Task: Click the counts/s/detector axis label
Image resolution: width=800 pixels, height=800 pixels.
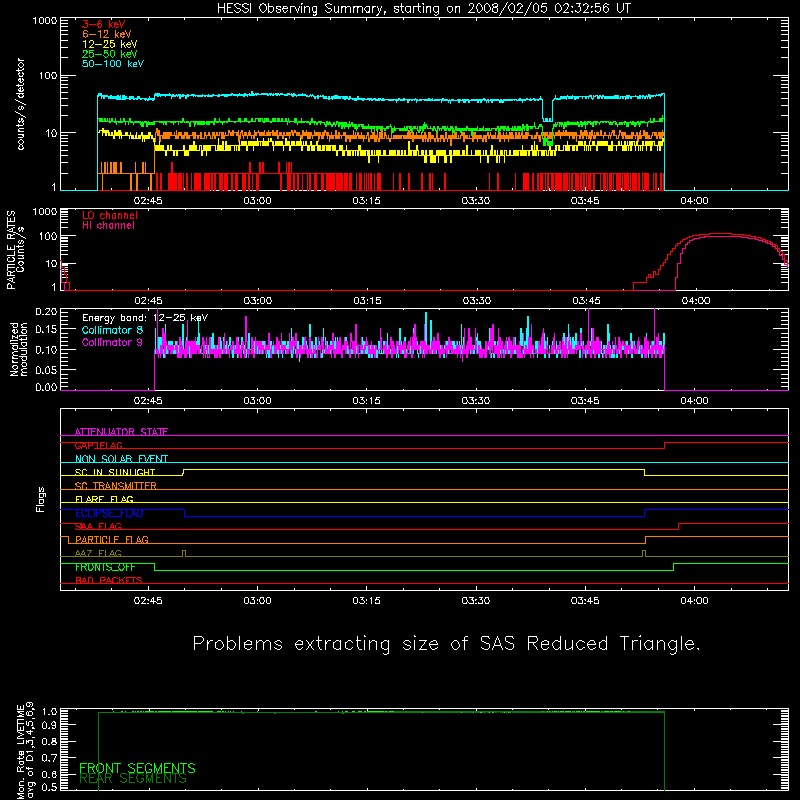Action: point(20,104)
